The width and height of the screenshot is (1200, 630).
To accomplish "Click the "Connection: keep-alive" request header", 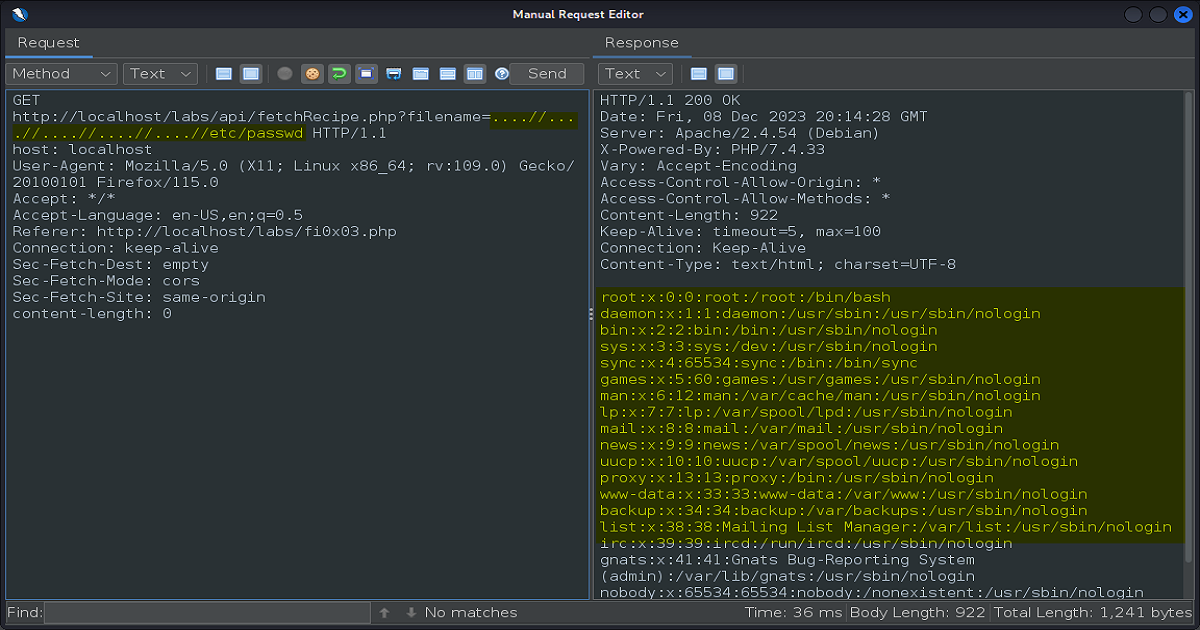I will point(115,248).
